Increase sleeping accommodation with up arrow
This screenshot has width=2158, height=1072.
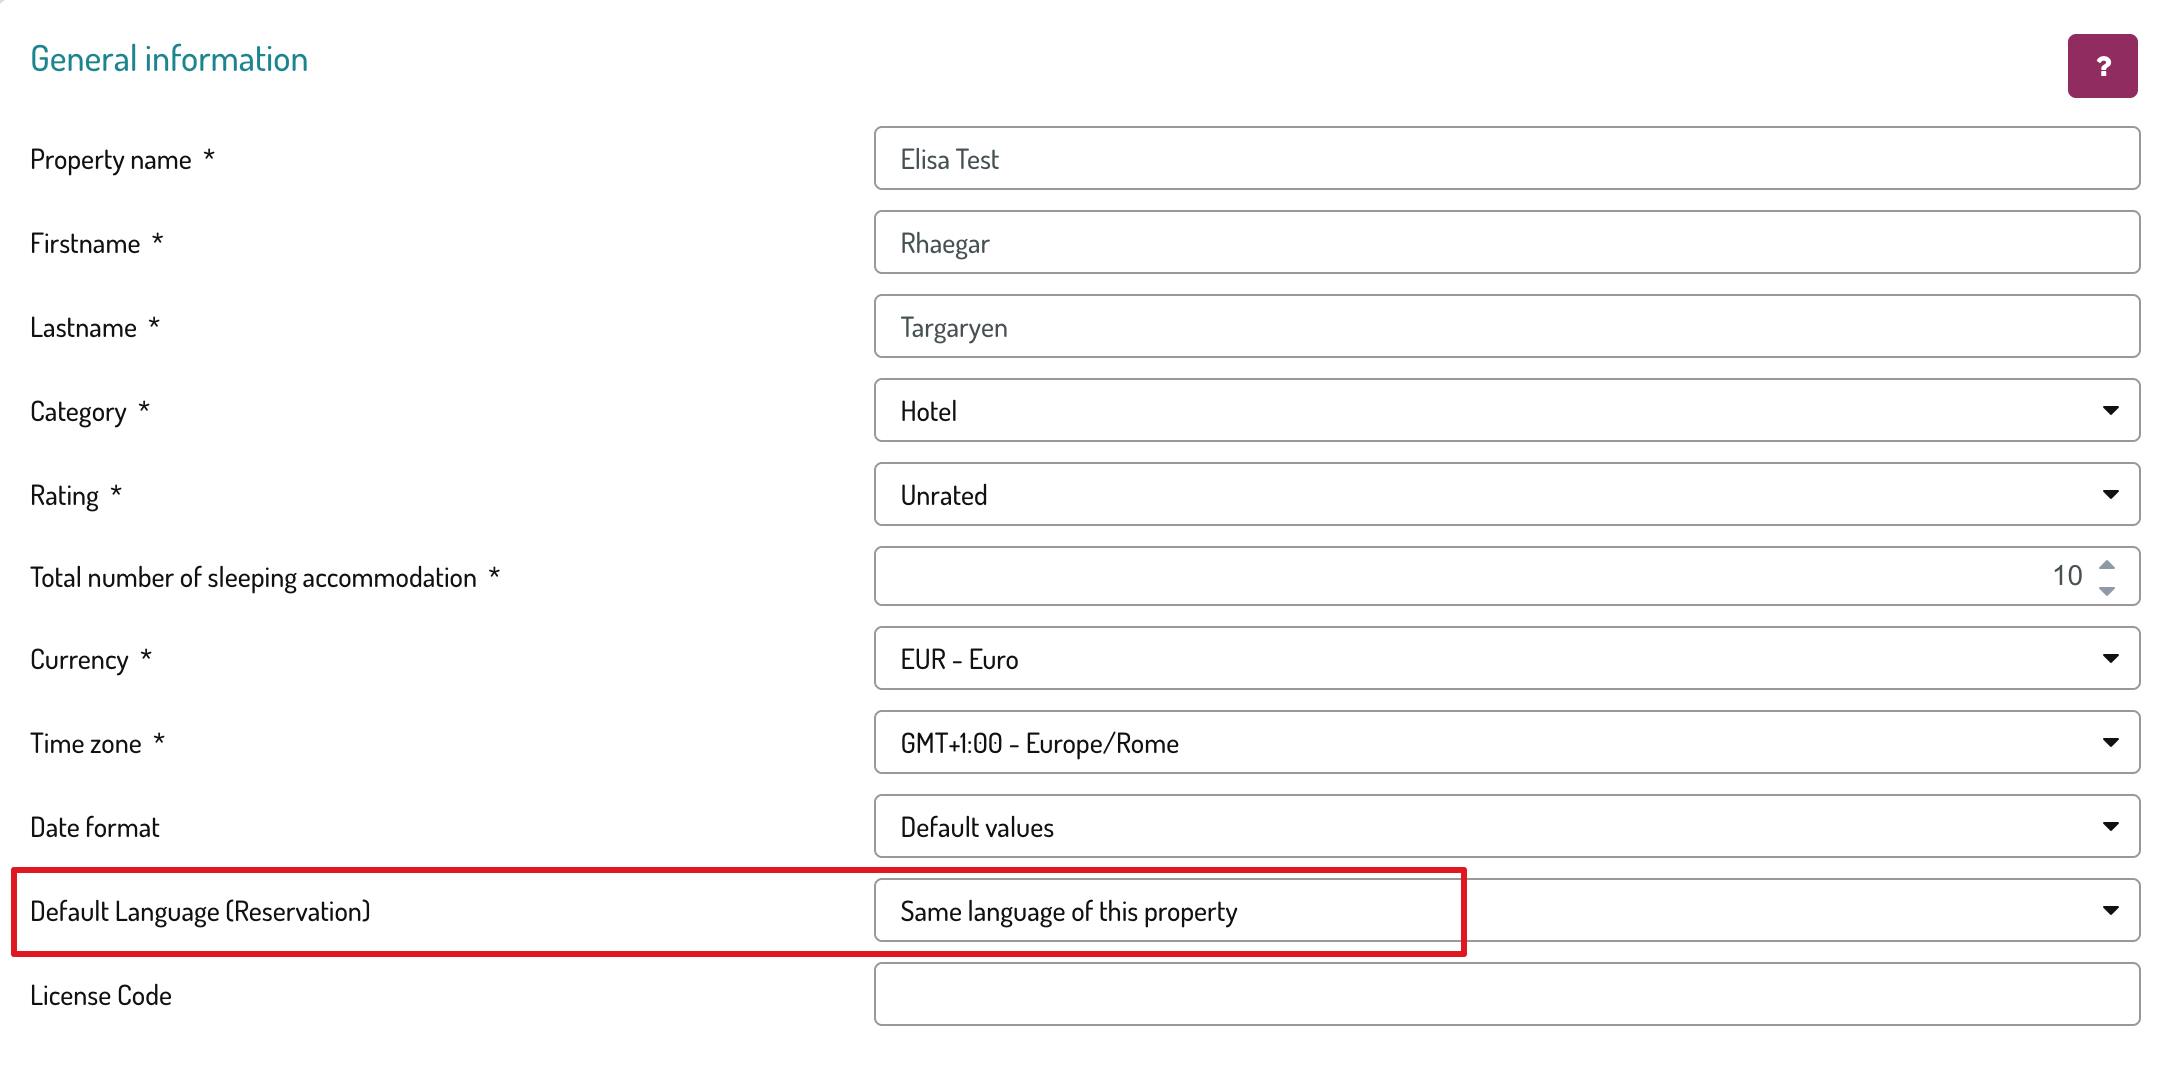(2107, 565)
